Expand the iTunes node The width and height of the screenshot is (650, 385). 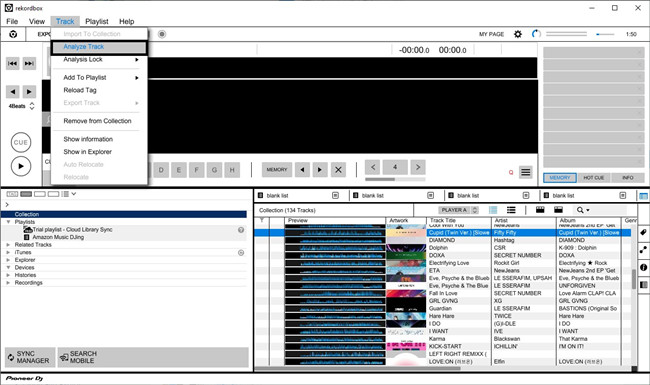click(x=8, y=252)
